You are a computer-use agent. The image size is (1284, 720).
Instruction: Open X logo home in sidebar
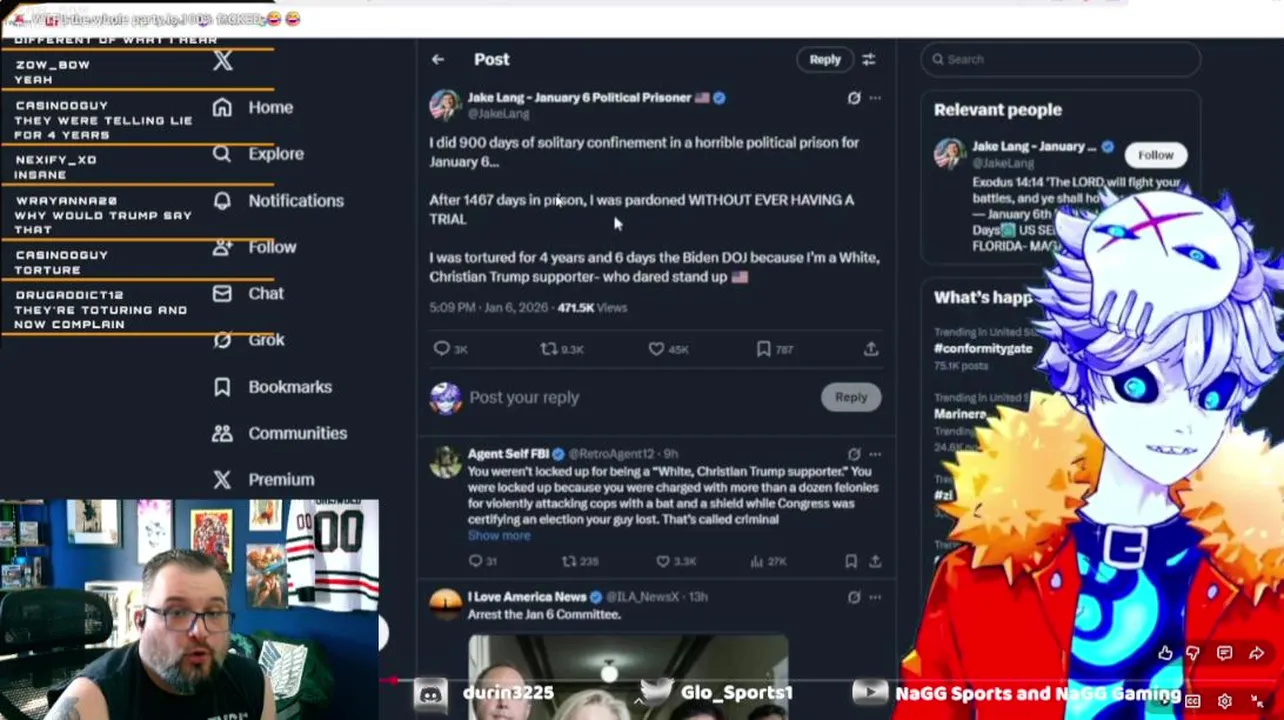(x=222, y=61)
